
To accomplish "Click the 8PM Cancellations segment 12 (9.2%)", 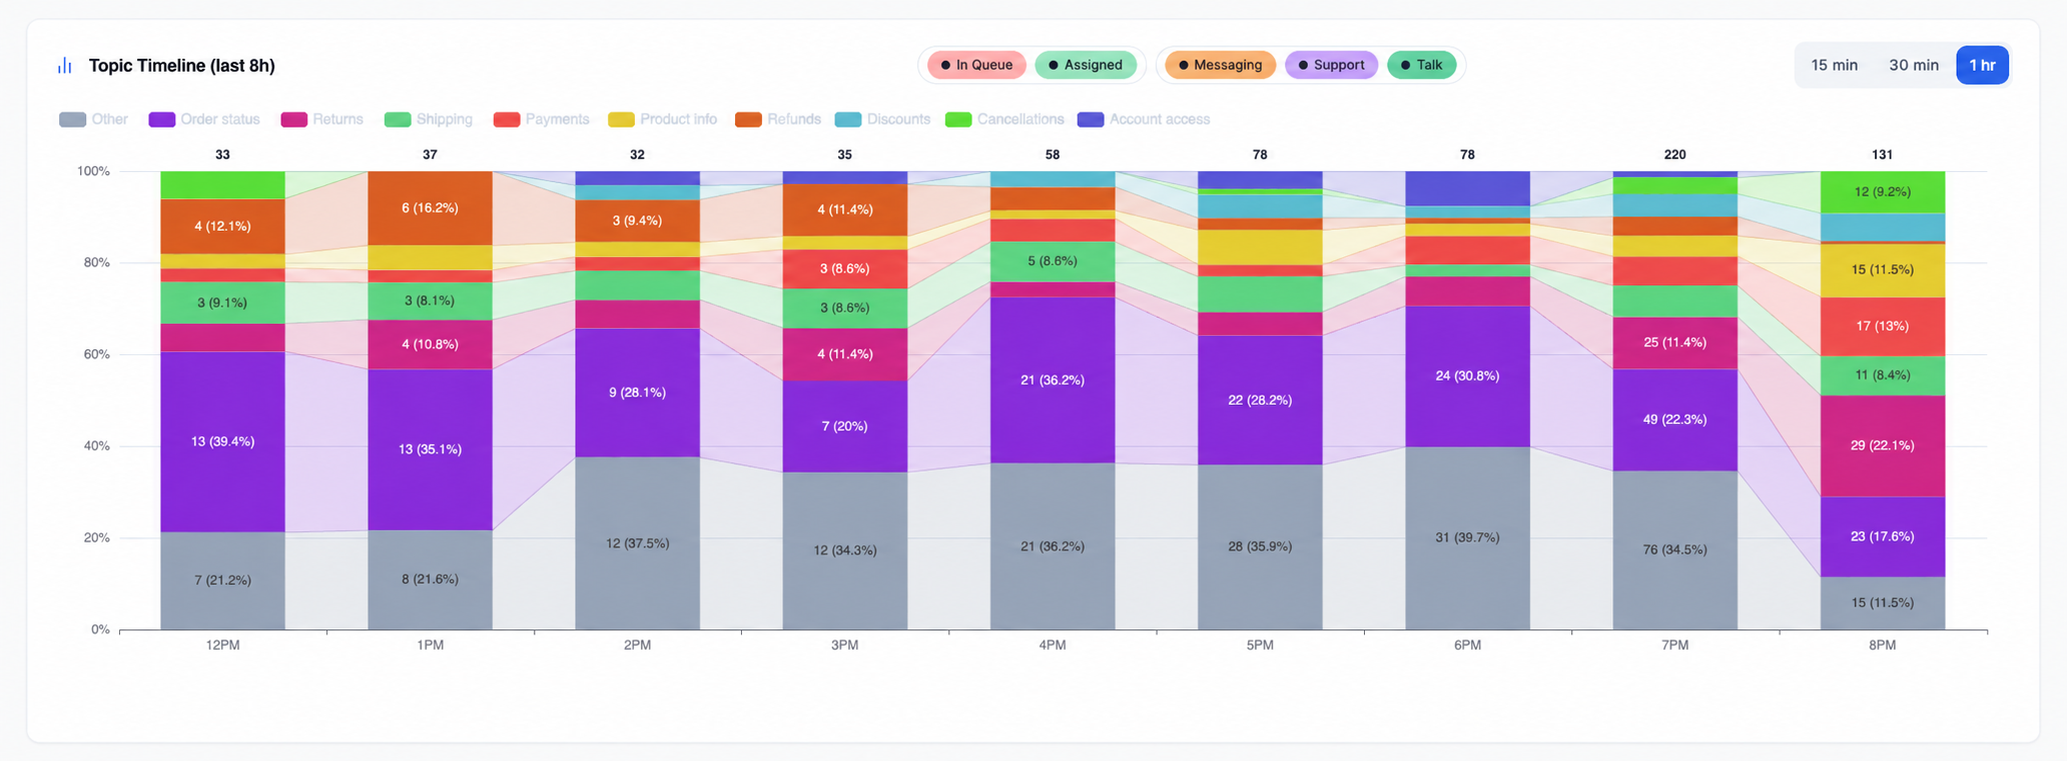I will [x=1882, y=192].
